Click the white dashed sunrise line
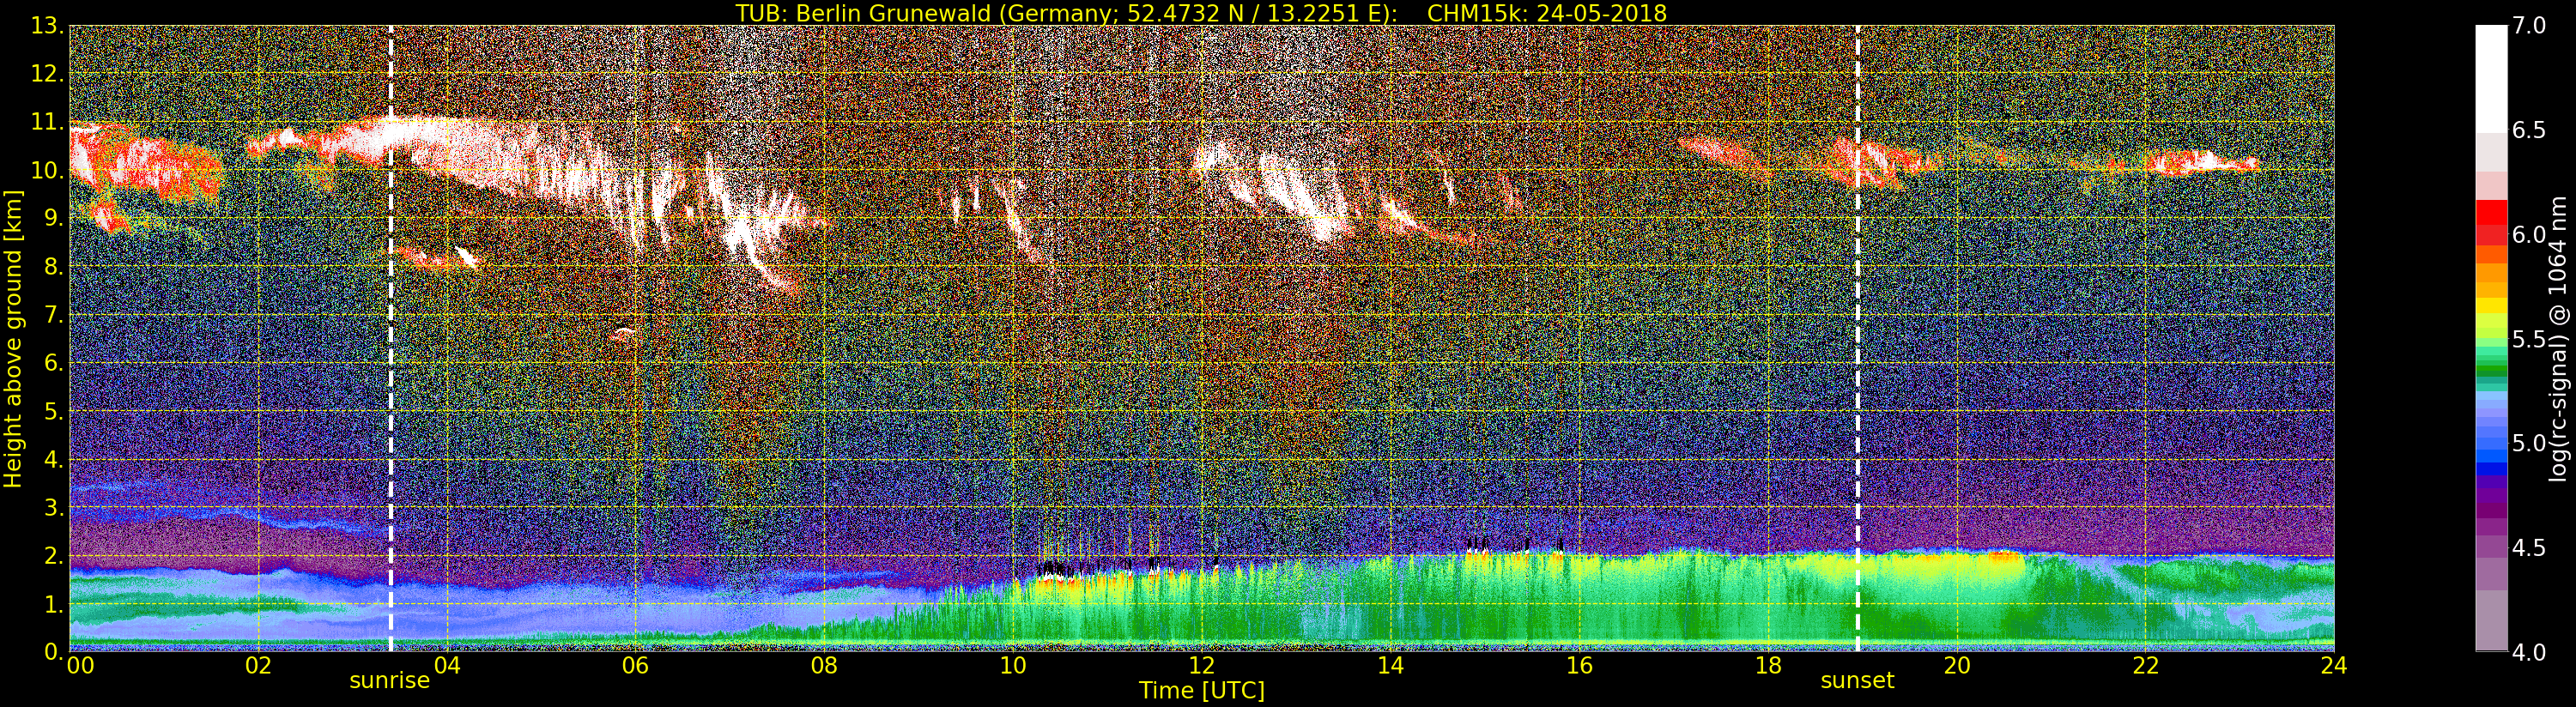The image size is (2576, 707). (390, 338)
